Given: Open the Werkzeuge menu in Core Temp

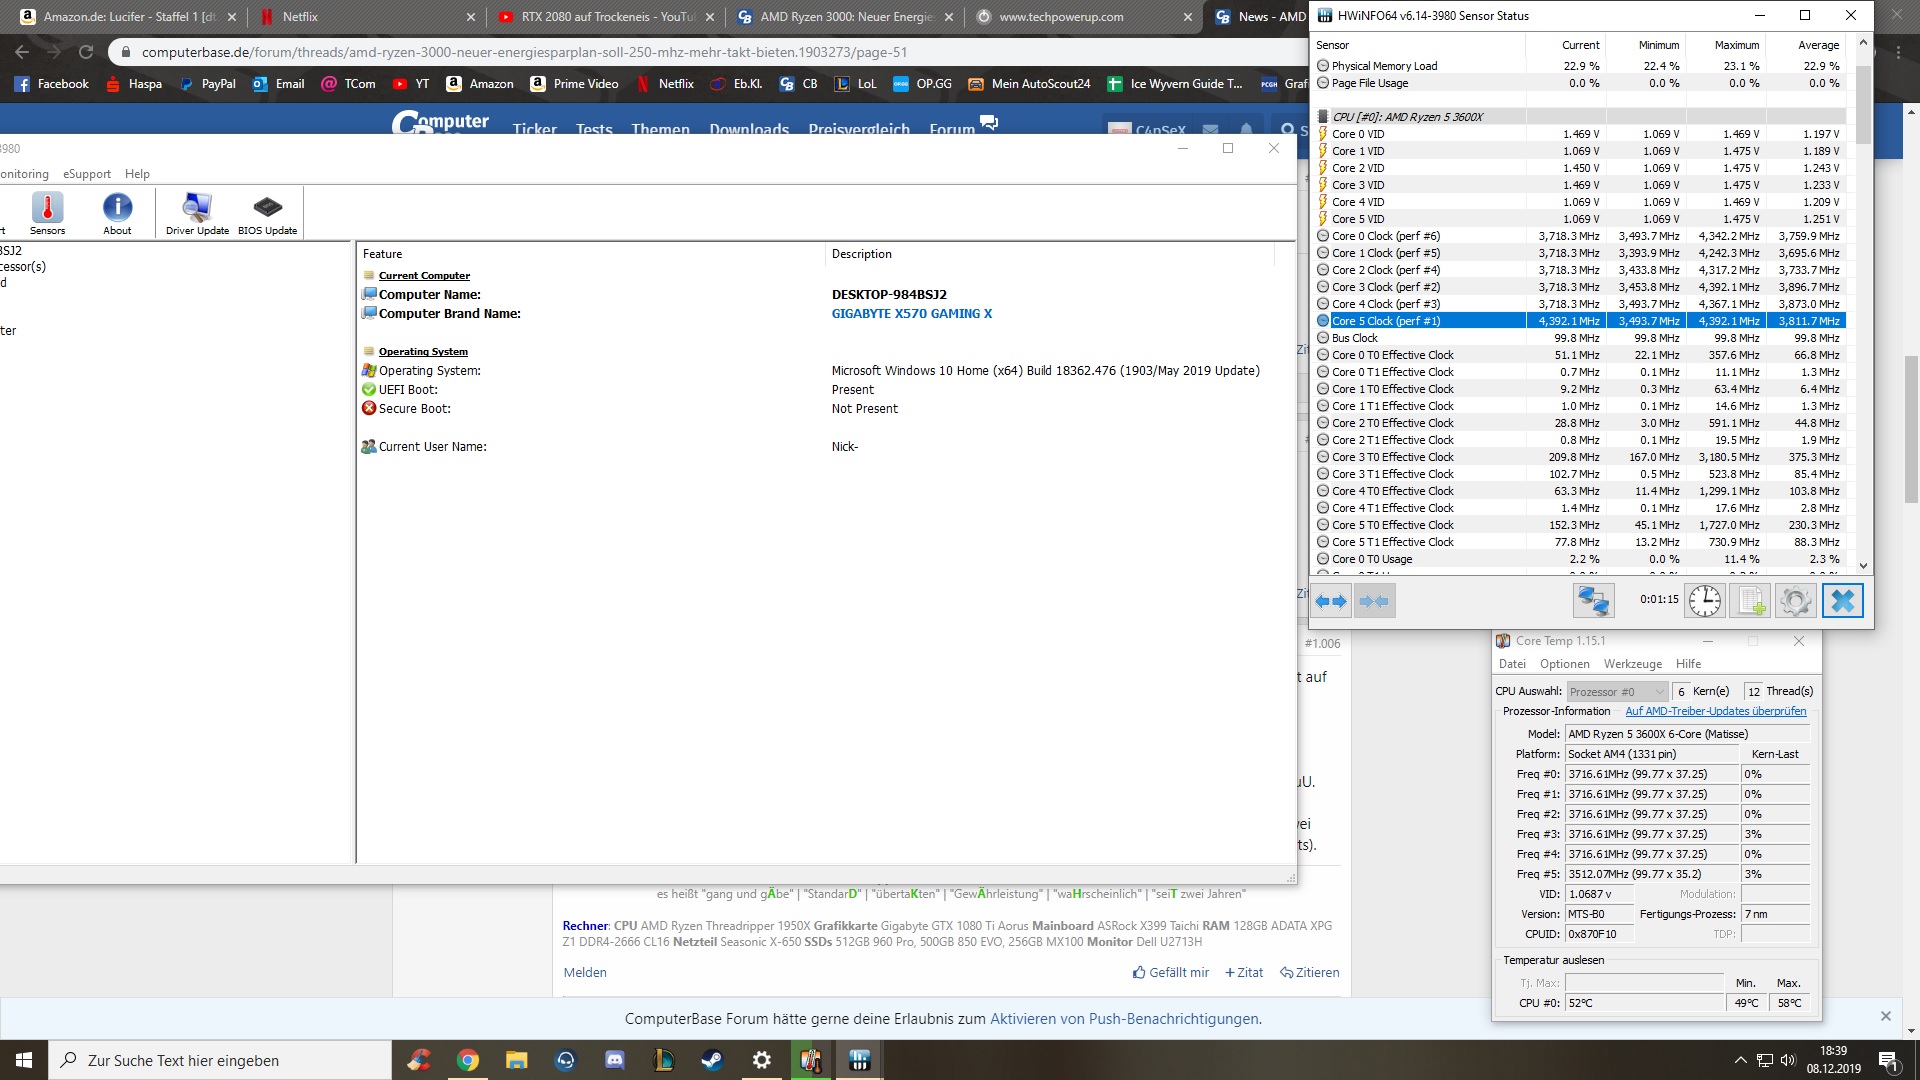Looking at the screenshot, I should coord(1632,664).
